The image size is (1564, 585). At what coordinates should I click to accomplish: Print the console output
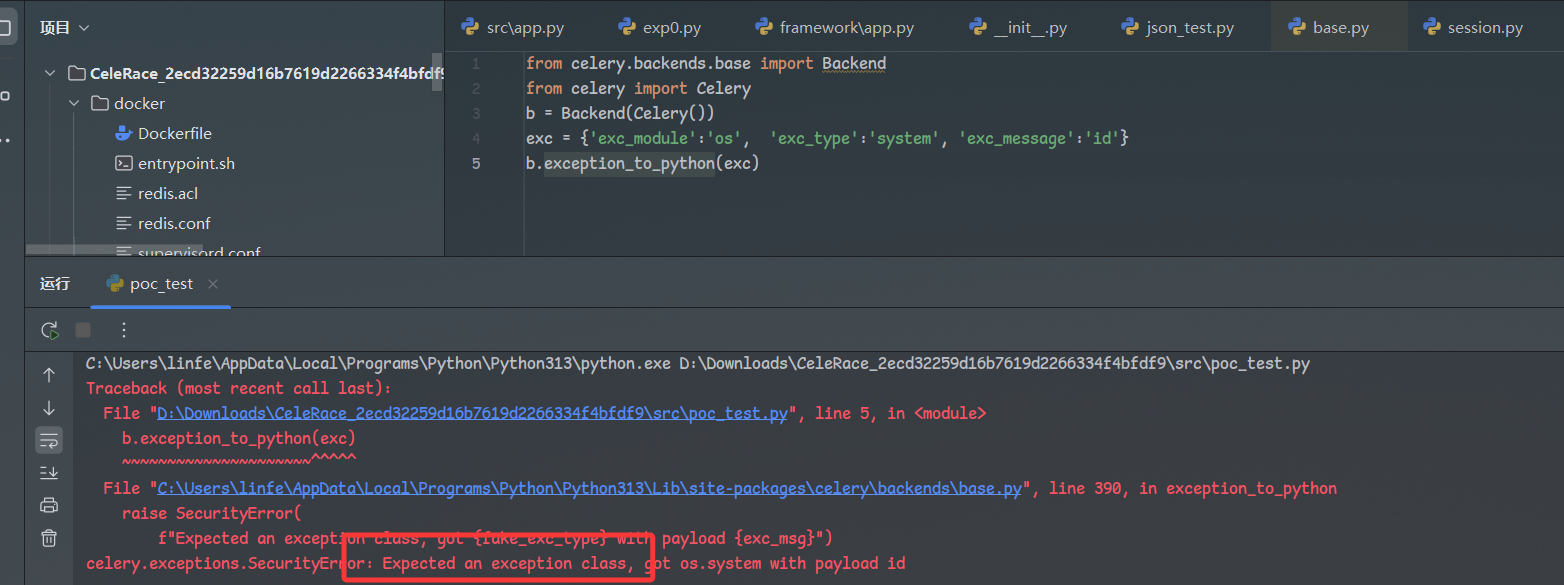49,505
